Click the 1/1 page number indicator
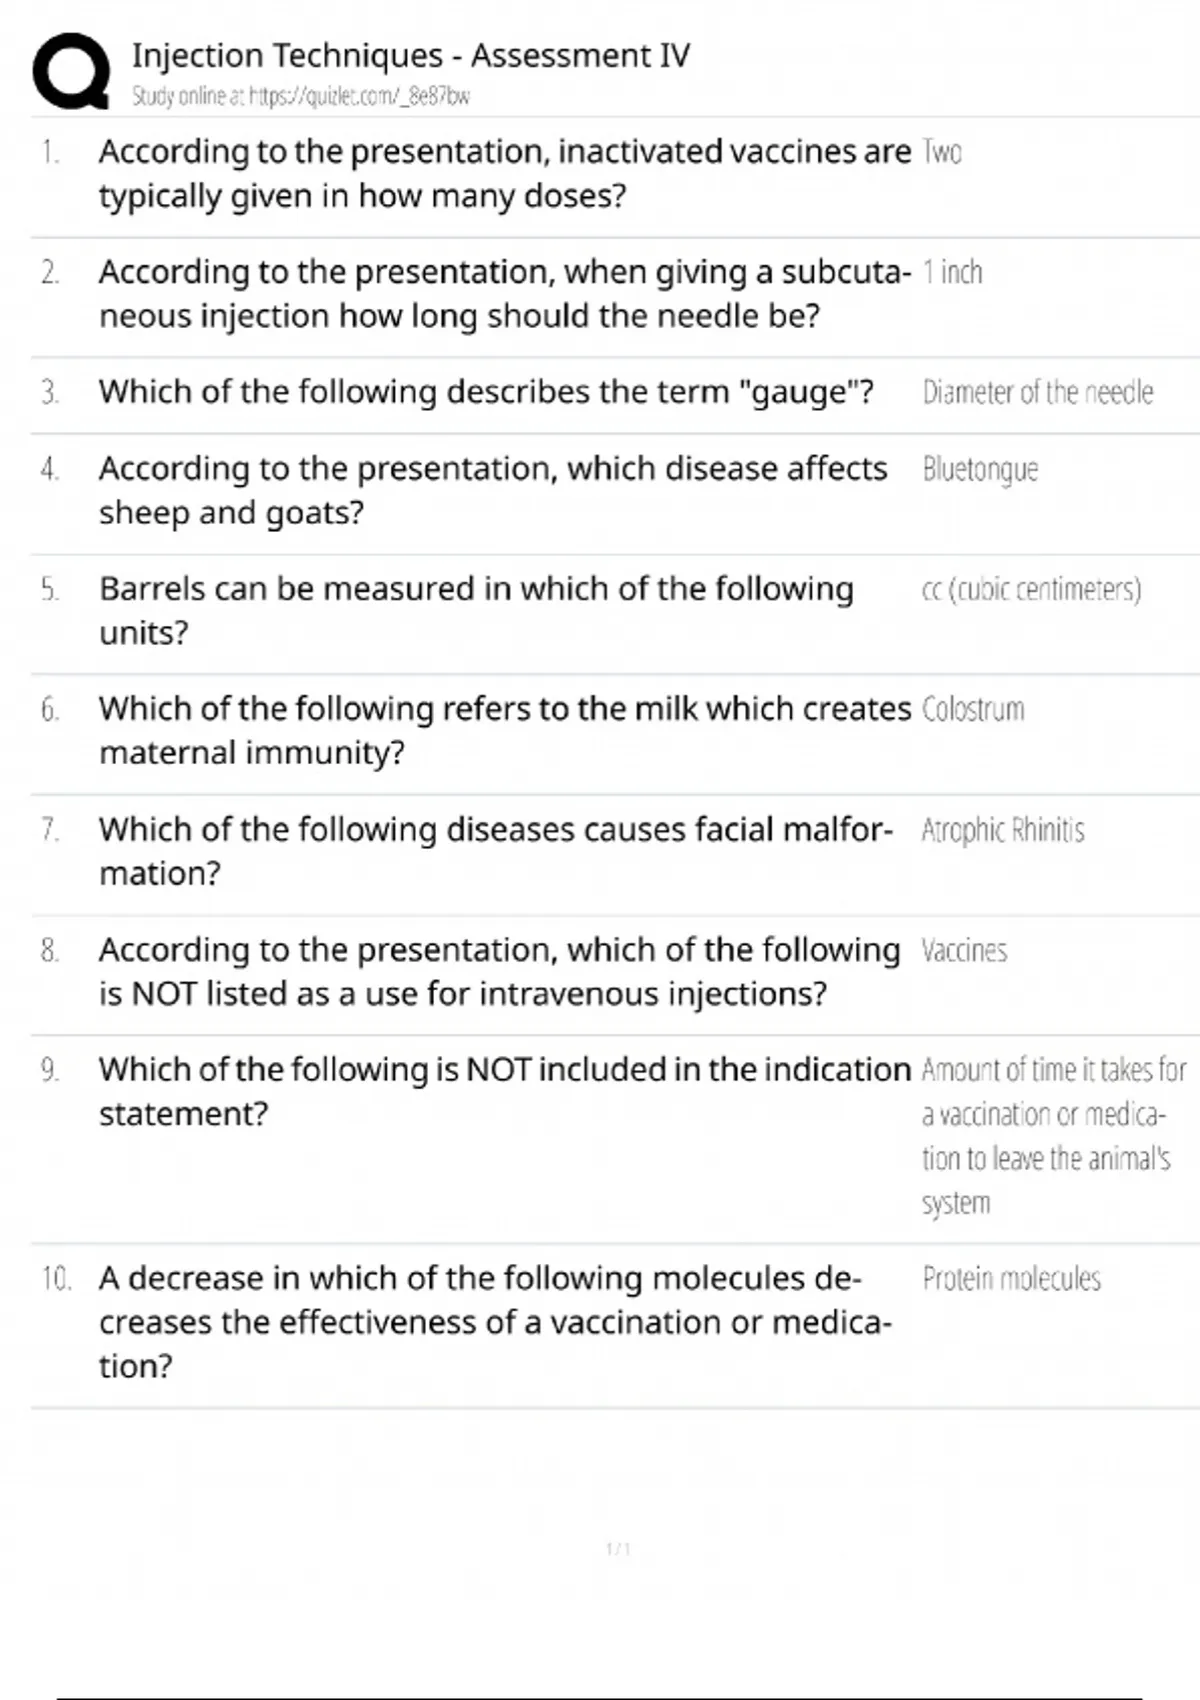The height and width of the screenshot is (1700, 1200). coord(618,1549)
